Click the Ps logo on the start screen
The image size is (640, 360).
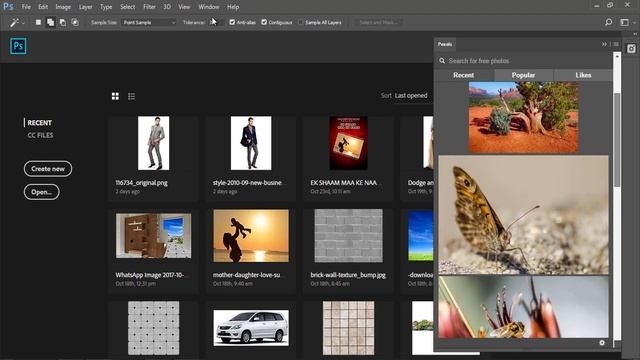(18, 46)
